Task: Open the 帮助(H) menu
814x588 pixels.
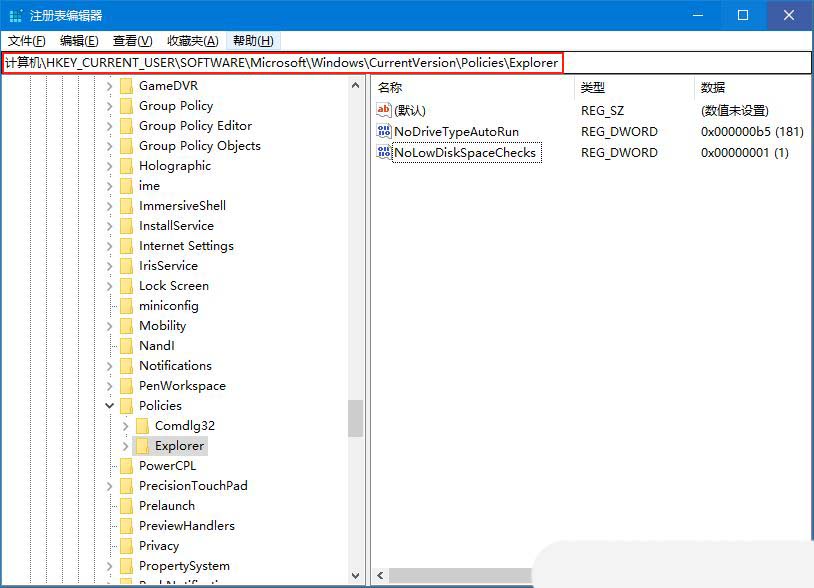Action: pos(253,41)
